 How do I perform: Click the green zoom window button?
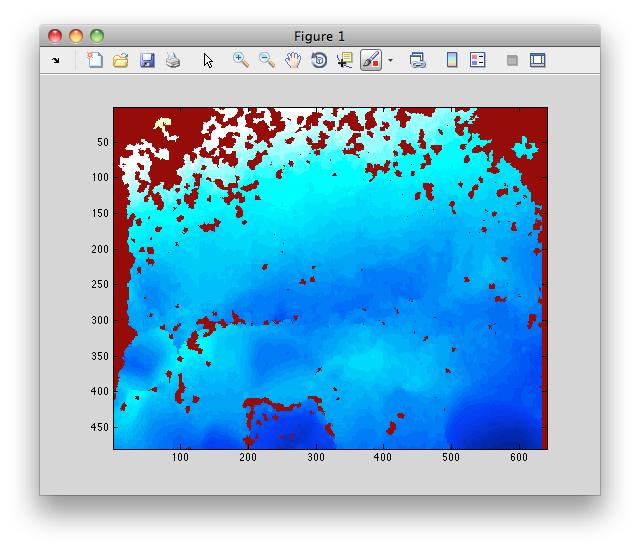[97, 36]
